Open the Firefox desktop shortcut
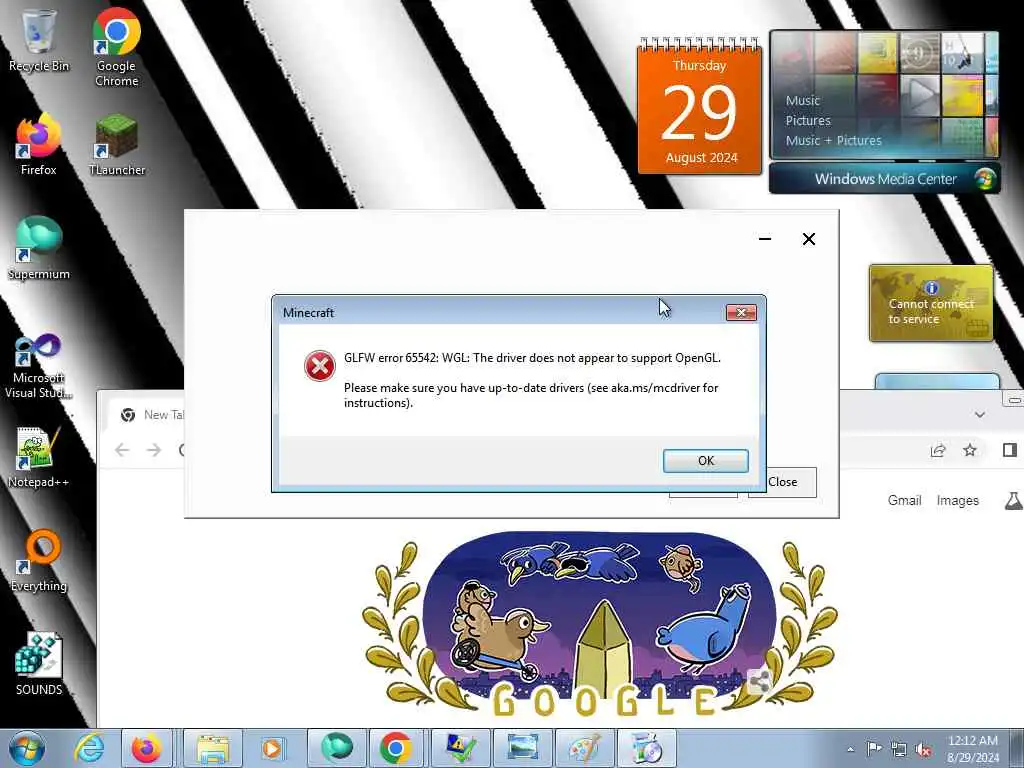Image resolution: width=1024 pixels, height=768 pixels. pyautogui.click(x=39, y=145)
